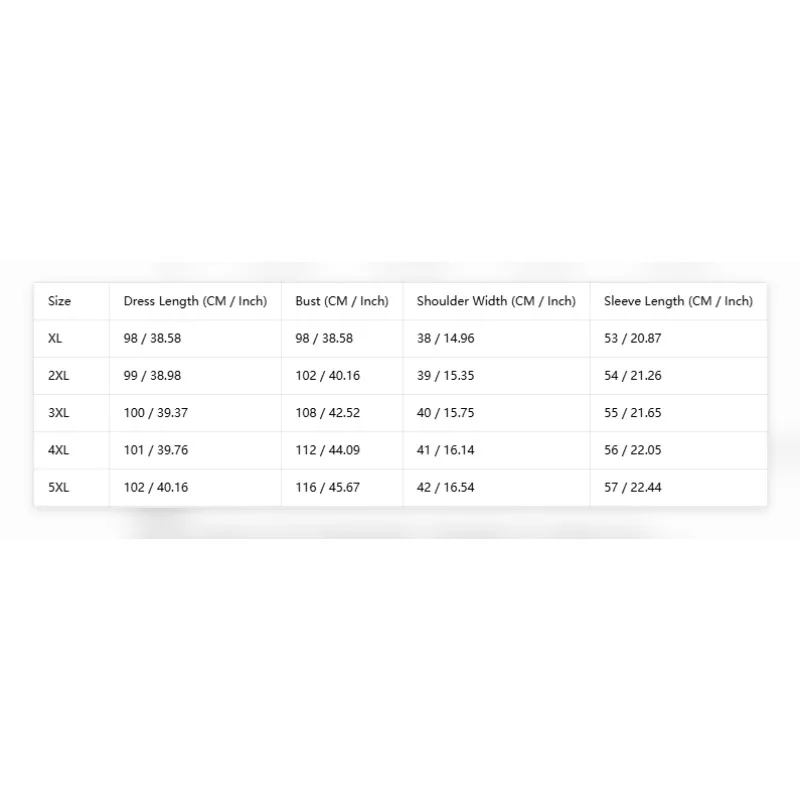Select the 57 / 22.44 sleeve length cell
The height and width of the screenshot is (800, 800).
click(x=633, y=487)
